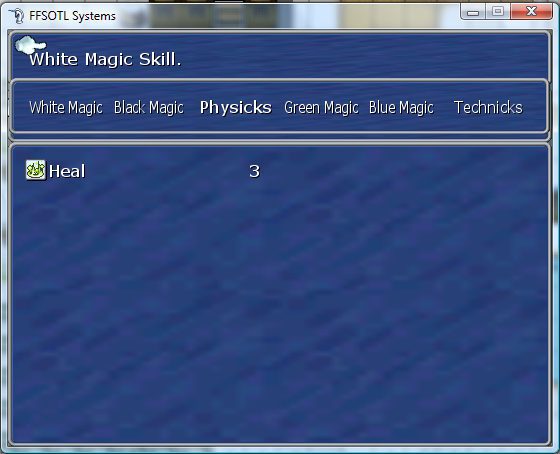Viewport: 560px width, 454px height.
Task: Close the FFSOTL Systems window
Action: pyautogui.click(x=531, y=12)
